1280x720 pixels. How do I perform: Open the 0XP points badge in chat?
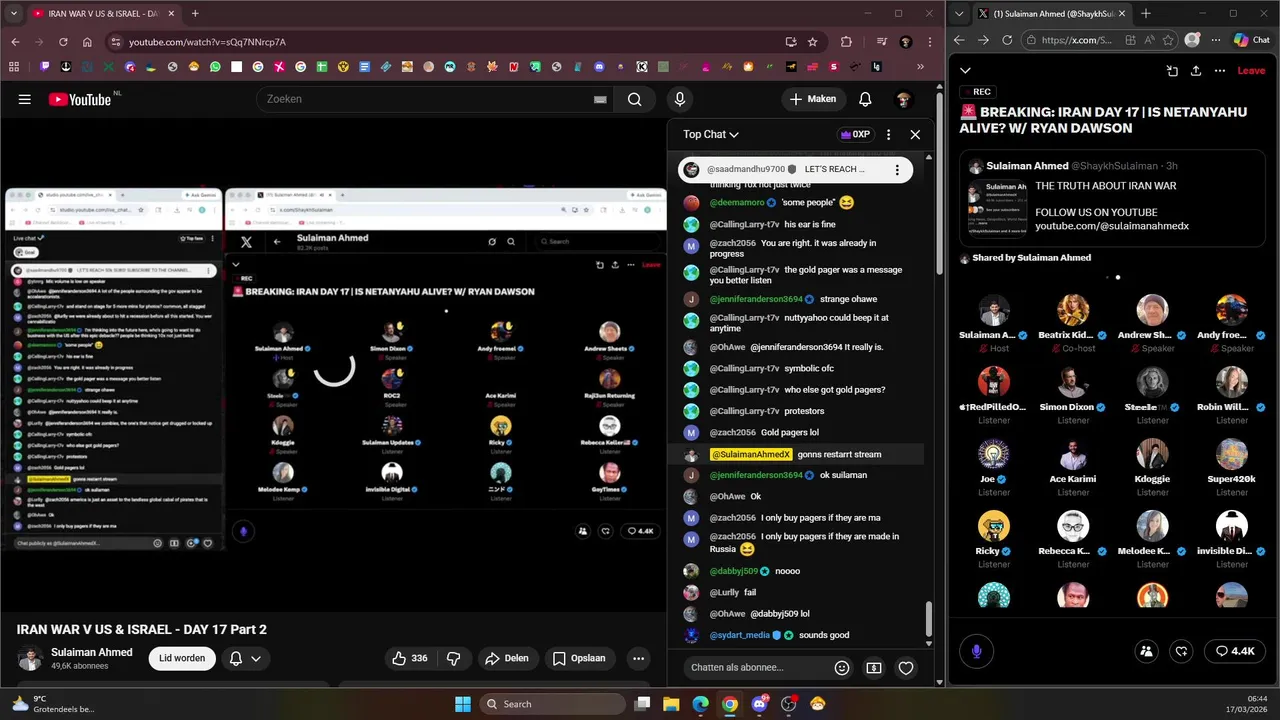[x=855, y=134]
